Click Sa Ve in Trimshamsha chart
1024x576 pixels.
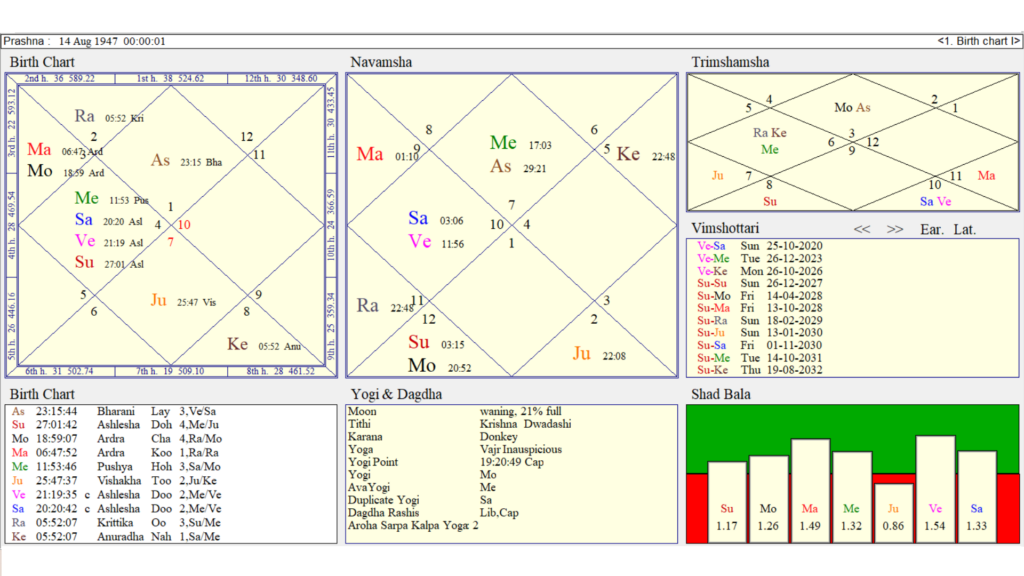(x=935, y=201)
